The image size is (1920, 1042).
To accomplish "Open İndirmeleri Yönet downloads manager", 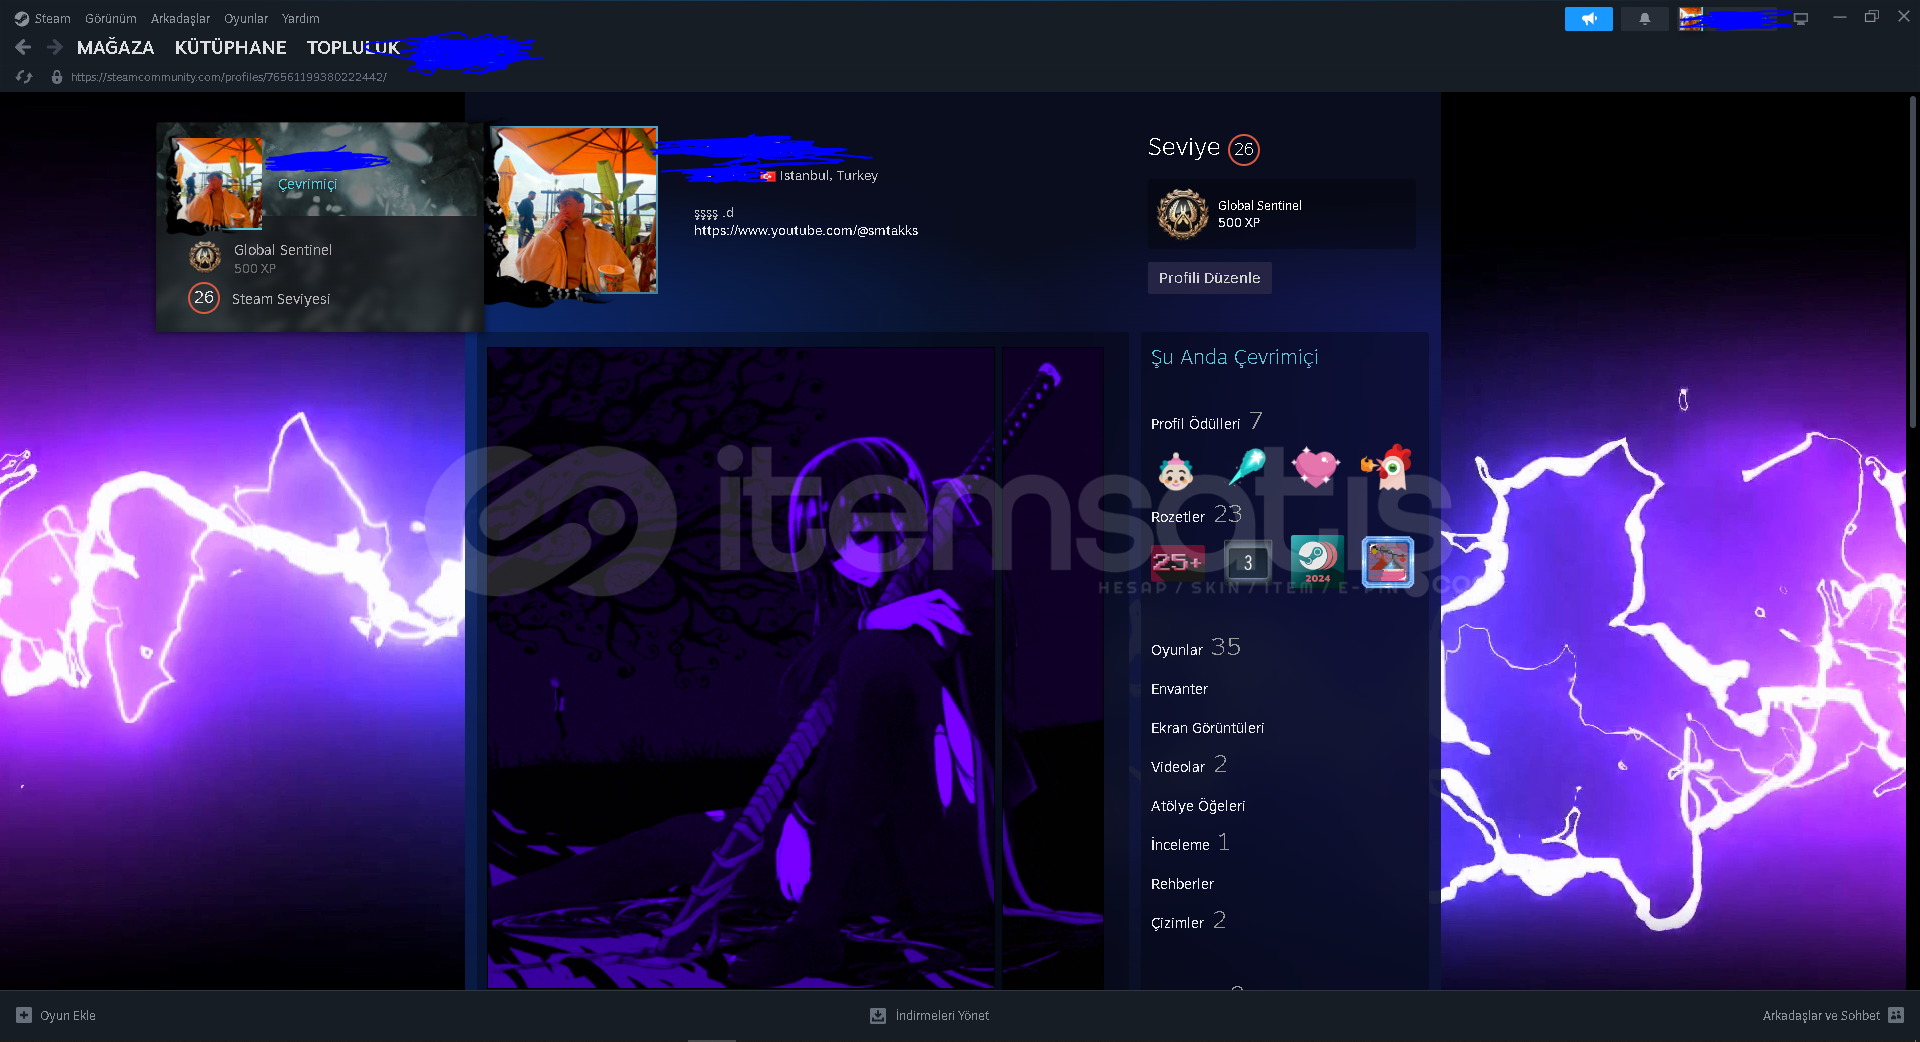I will (x=942, y=1015).
